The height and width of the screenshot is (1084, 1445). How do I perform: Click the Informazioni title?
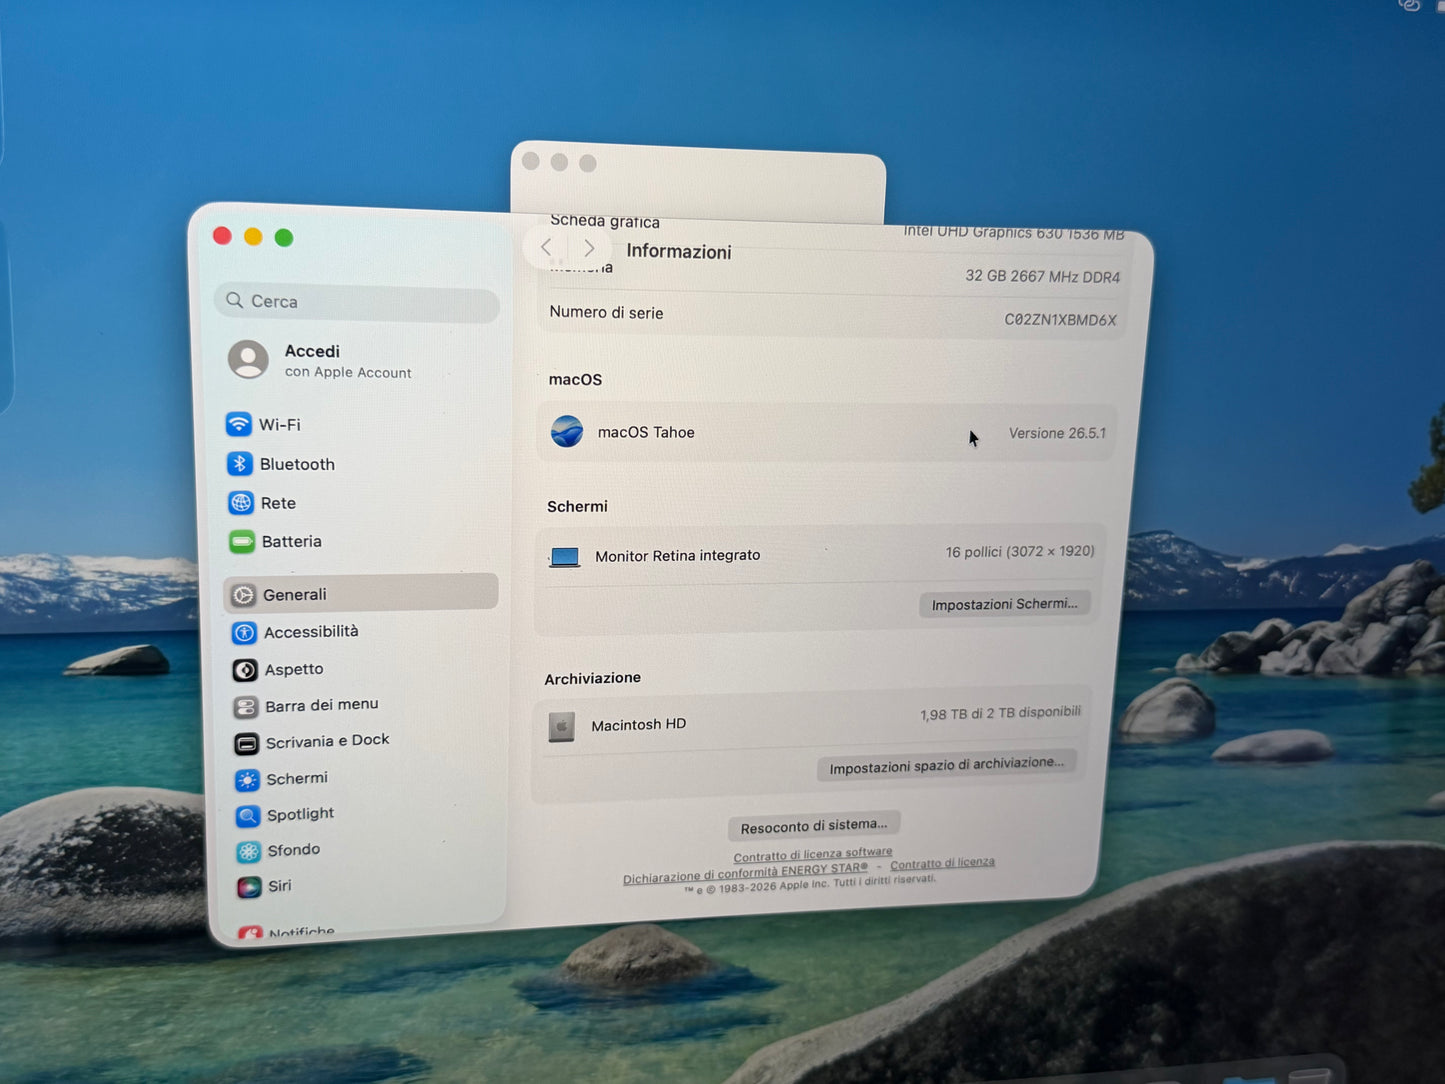pyautogui.click(x=679, y=251)
